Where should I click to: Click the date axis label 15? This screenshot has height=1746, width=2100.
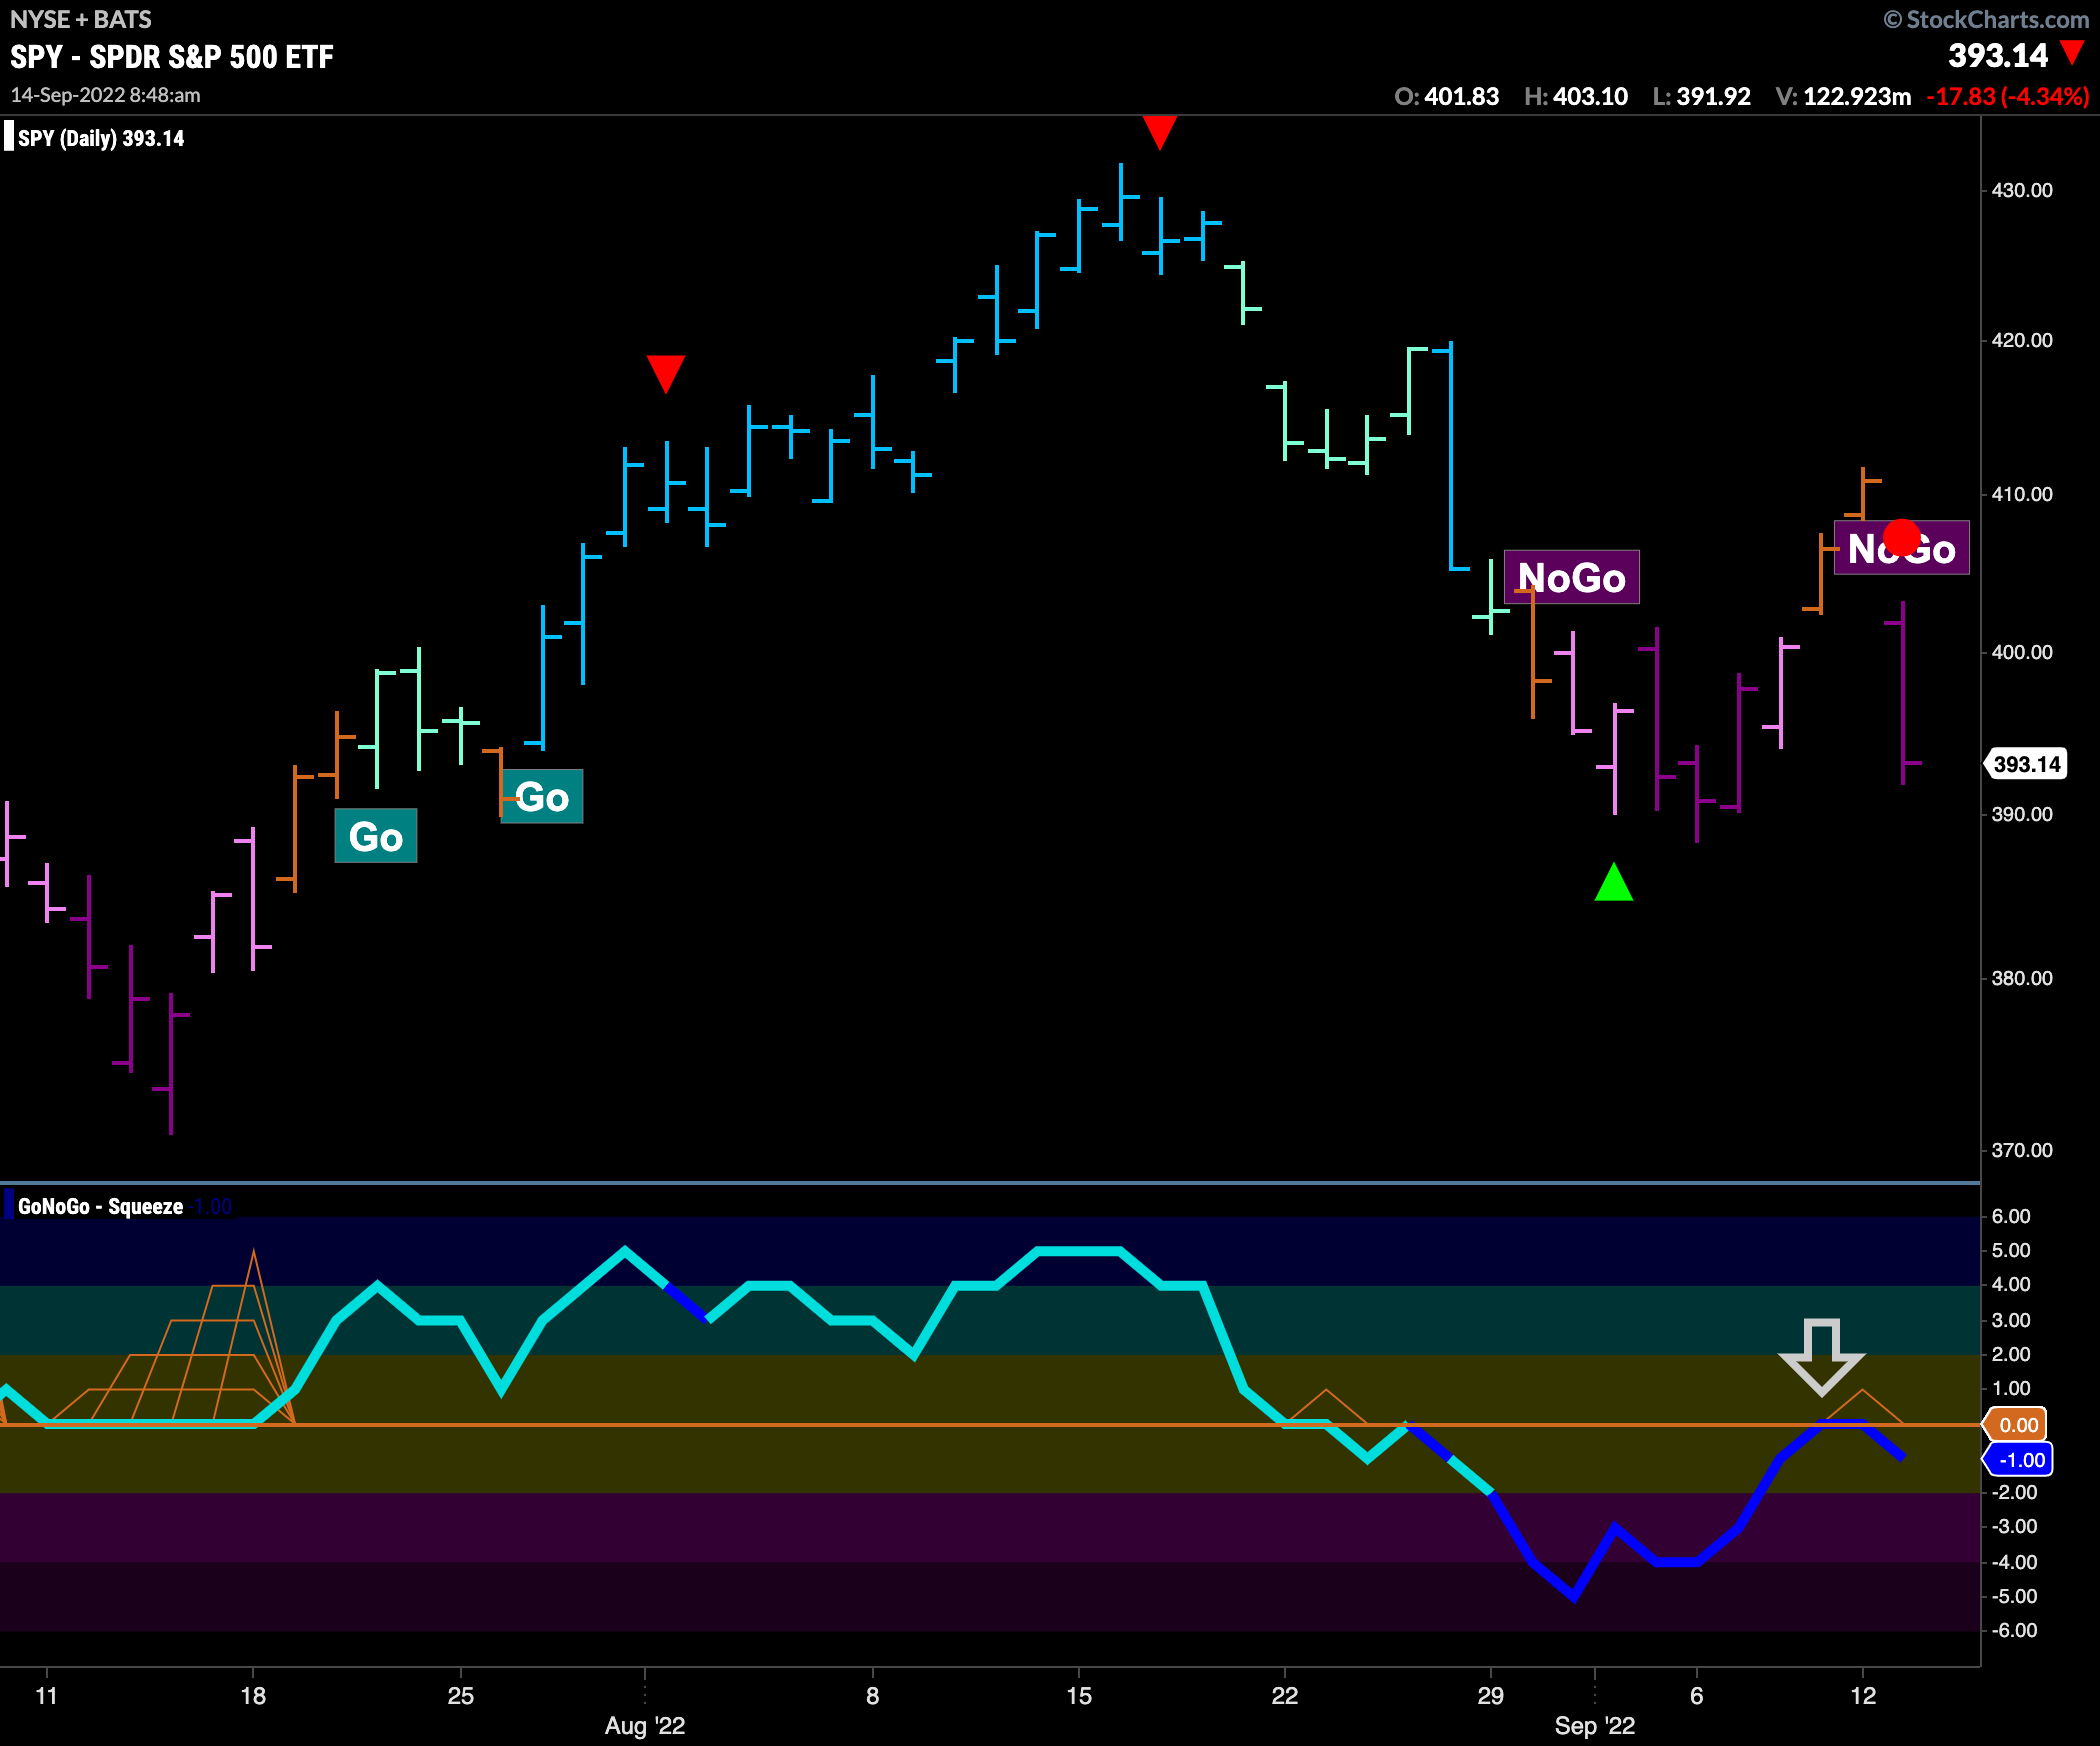(1079, 1696)
